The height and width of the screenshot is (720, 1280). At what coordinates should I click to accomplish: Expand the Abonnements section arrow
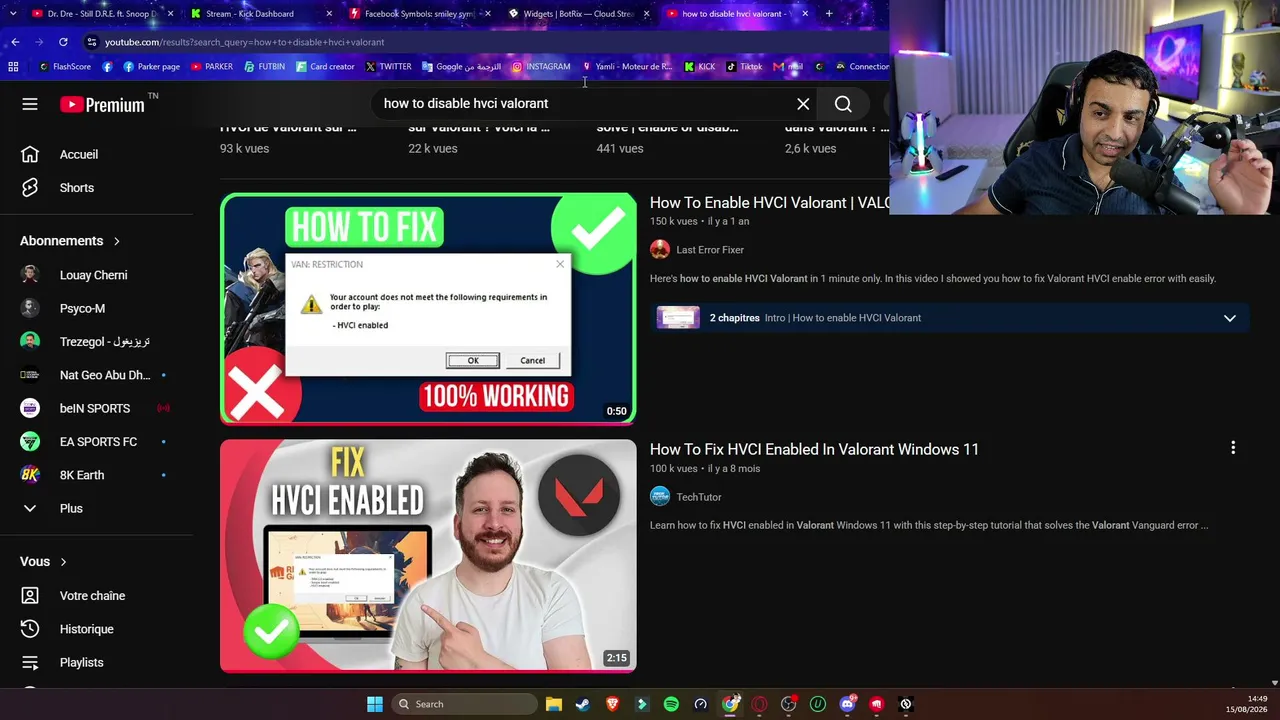116,241
